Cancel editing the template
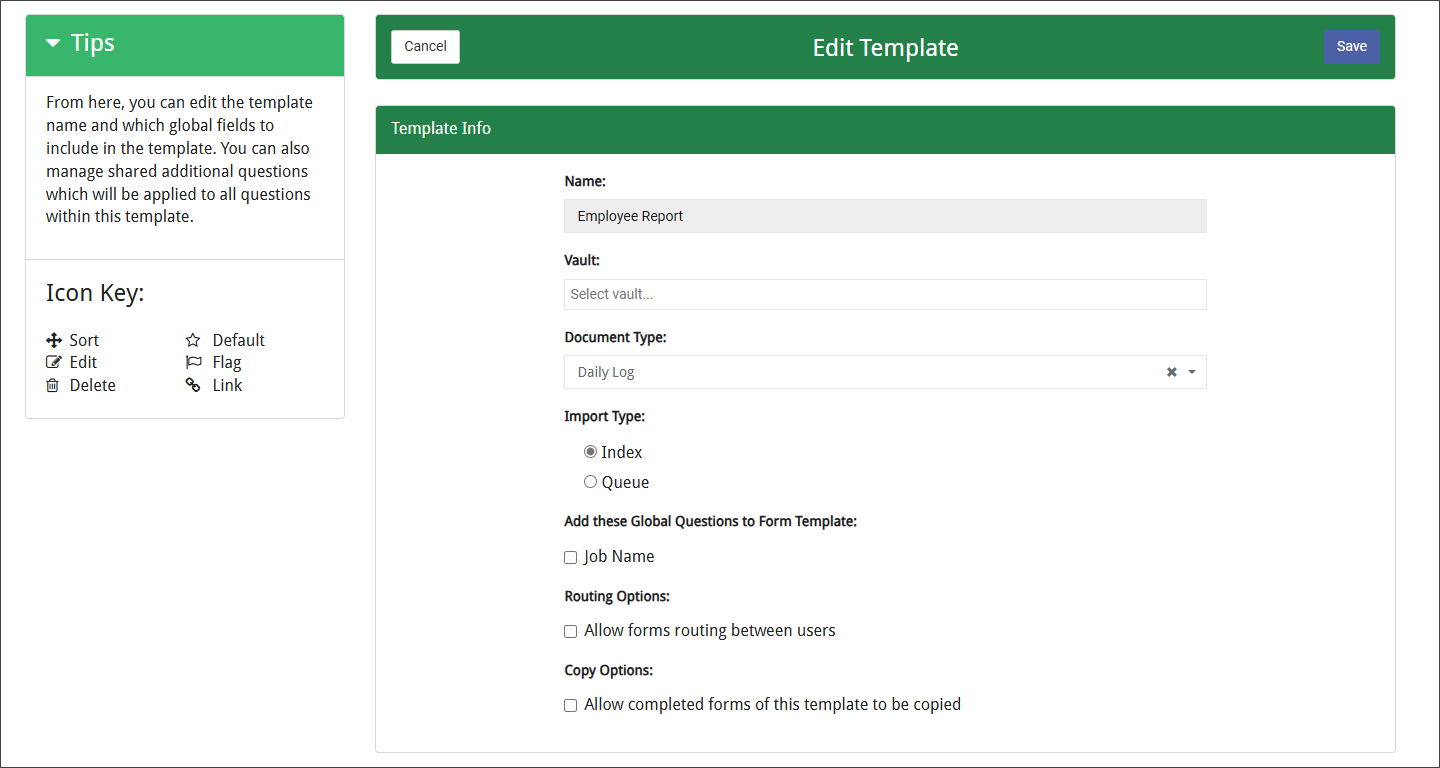The image size is (1440, 768). coord(425,46)
